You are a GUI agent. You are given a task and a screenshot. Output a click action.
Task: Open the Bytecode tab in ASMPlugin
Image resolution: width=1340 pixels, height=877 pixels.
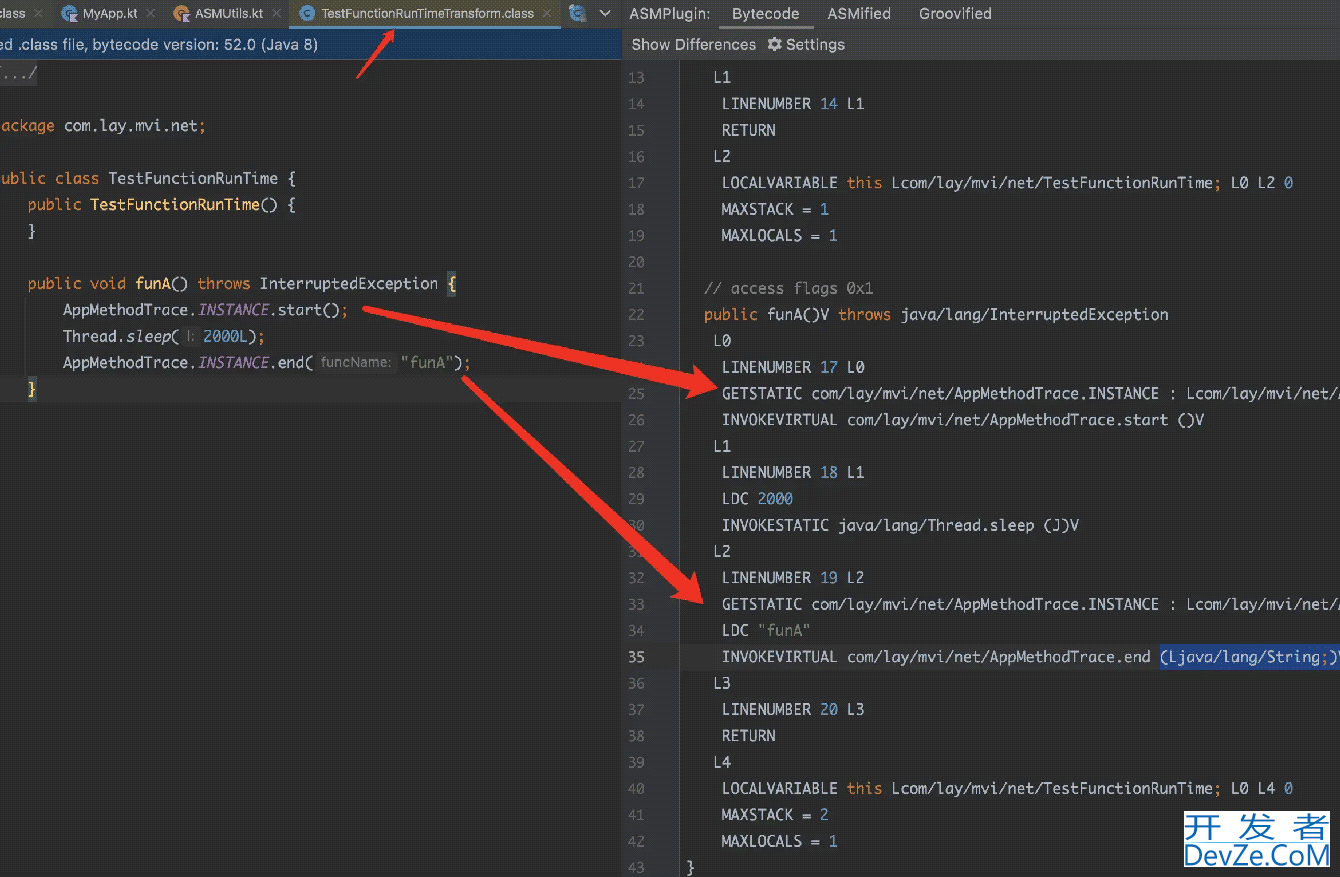(x=765, y=14)
